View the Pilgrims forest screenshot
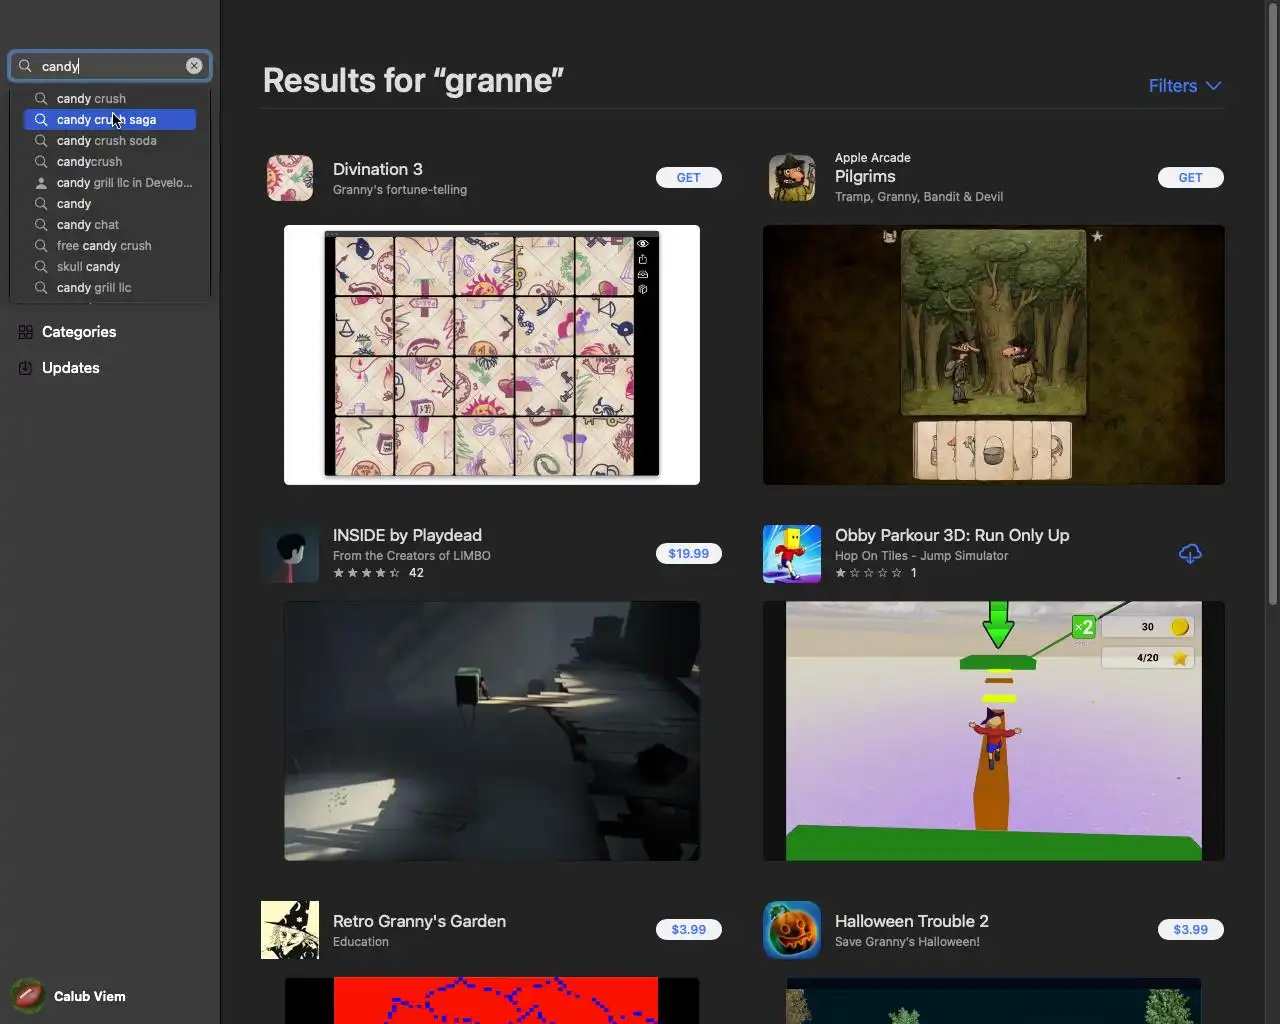Image resolution: width=1280 pixels, height=1024 pixels. pyautogui.click(x=994, y=355)
